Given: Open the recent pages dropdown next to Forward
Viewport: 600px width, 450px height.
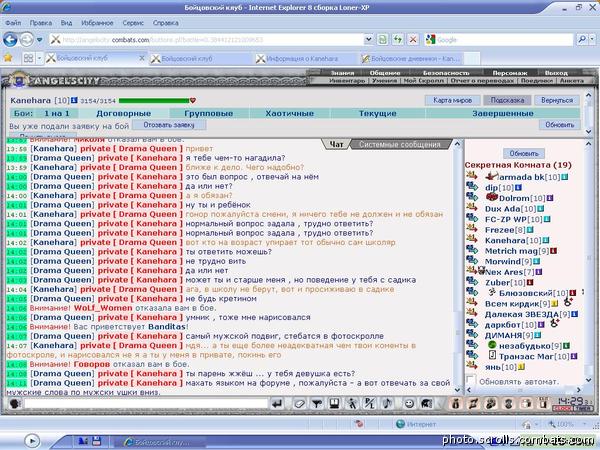Looking at the screenshot, I should point(39,39).
